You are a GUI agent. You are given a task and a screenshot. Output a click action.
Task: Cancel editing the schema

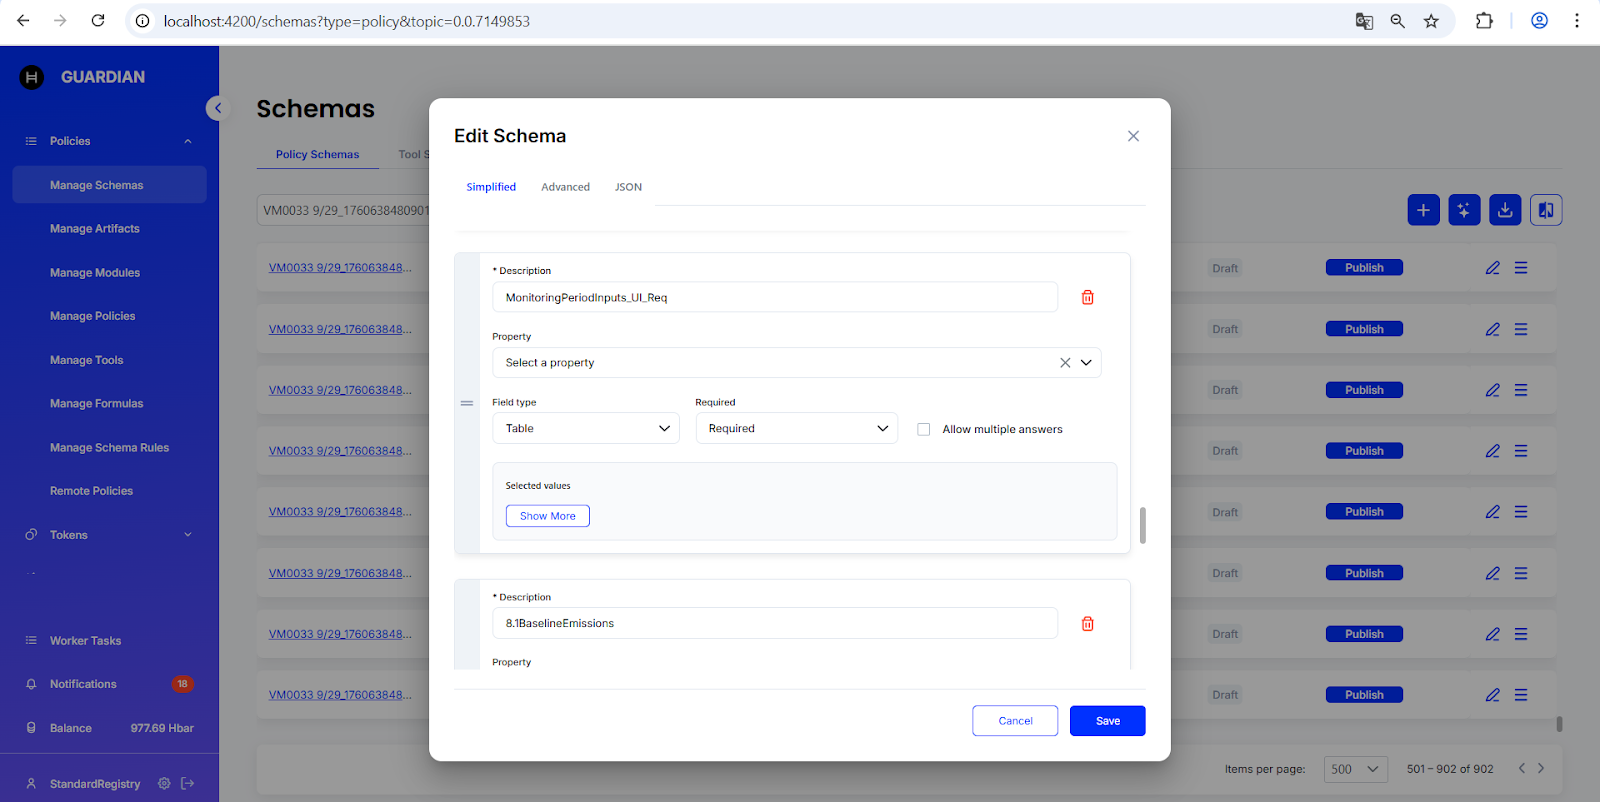tap(1014, 721)
